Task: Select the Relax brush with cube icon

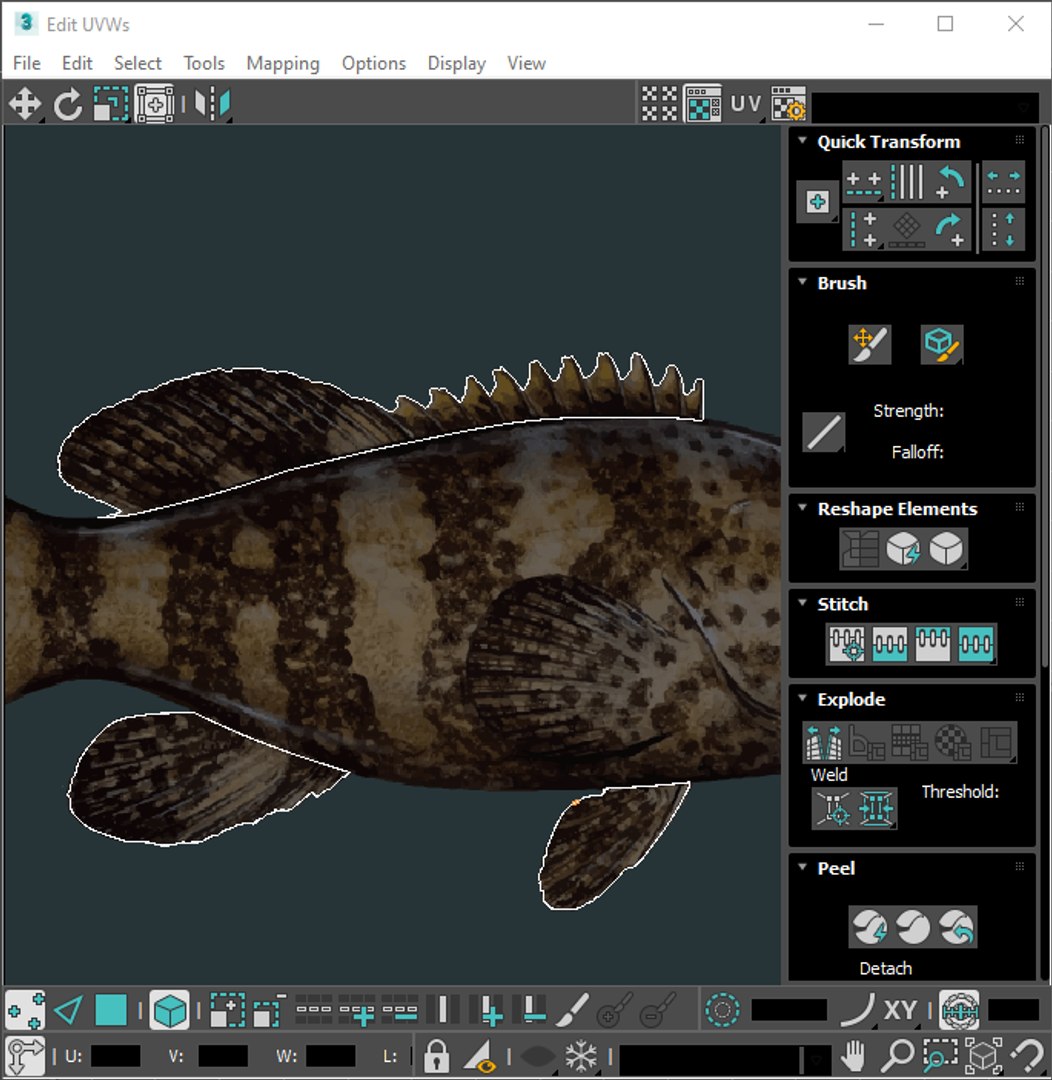Action: [x=942, y=344]
